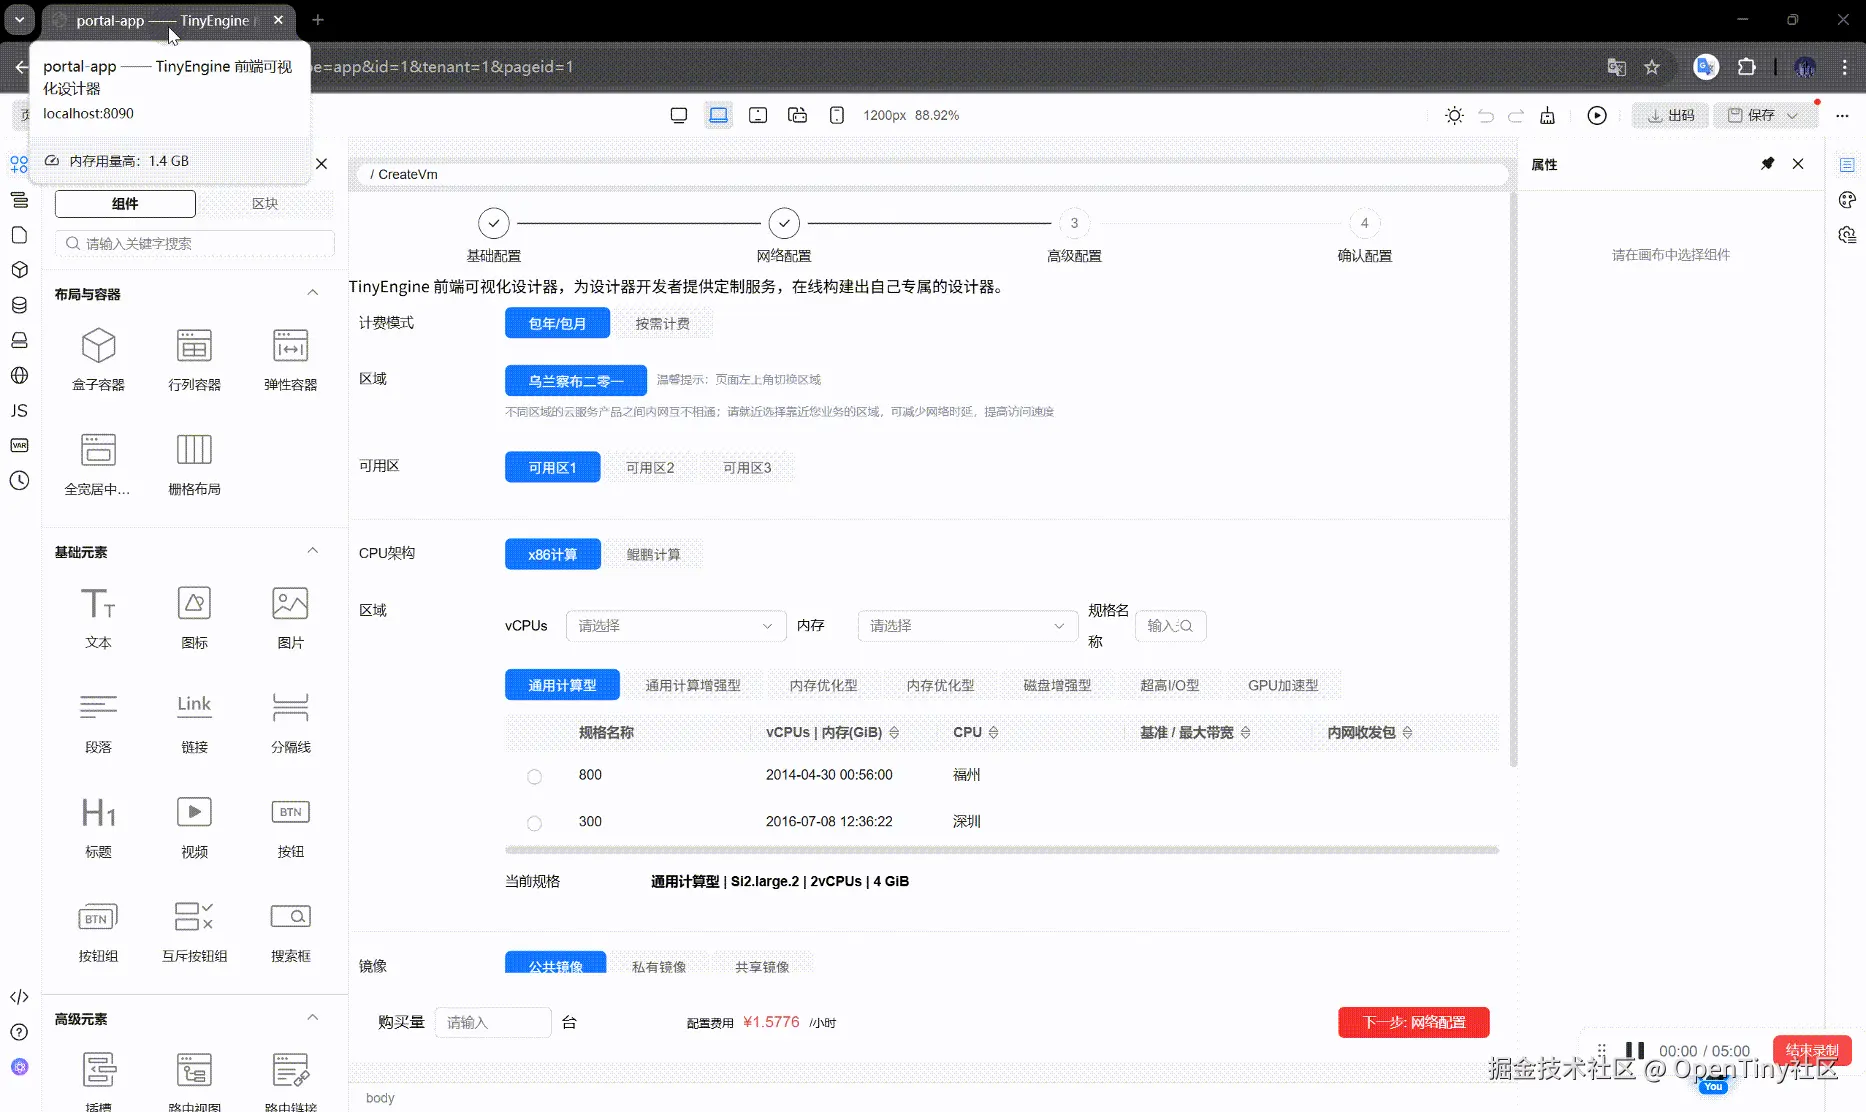Toggle the light/dark theme sun icon
Image resolution: width=1866 pixels, height=1112 pixels.
point(1454,116)
